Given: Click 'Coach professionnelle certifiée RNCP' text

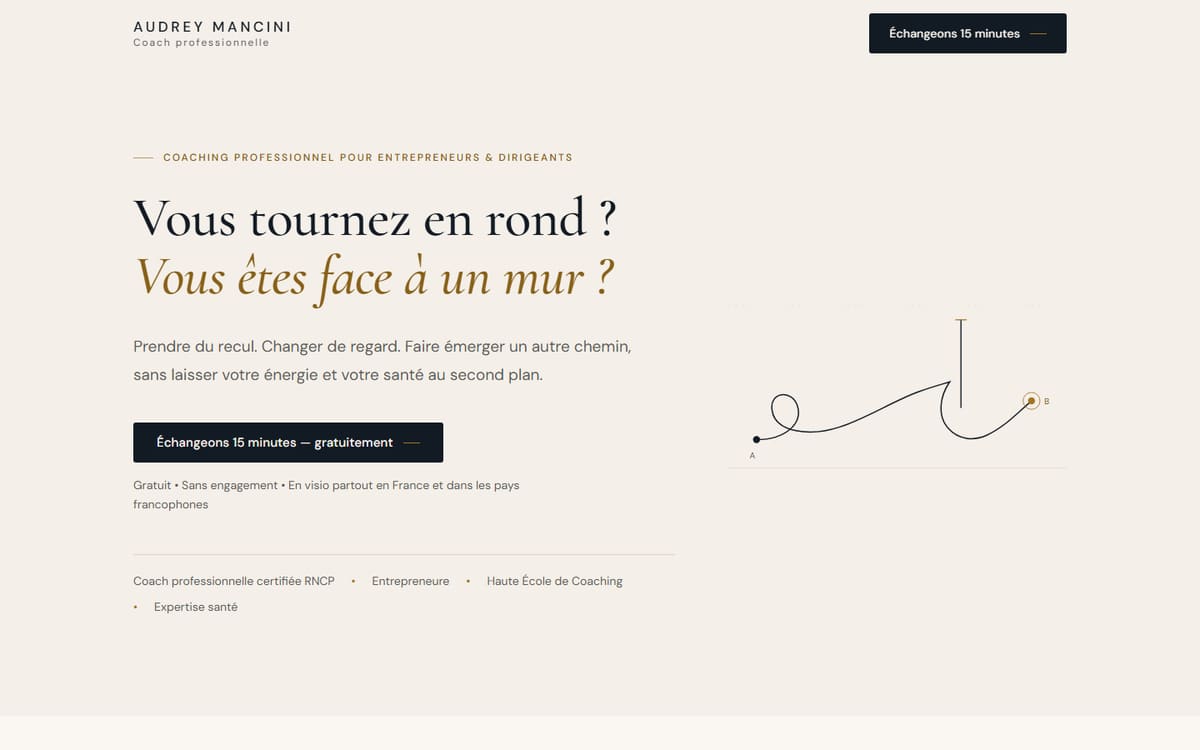Looking at the screenshot, I should [234, 581].
